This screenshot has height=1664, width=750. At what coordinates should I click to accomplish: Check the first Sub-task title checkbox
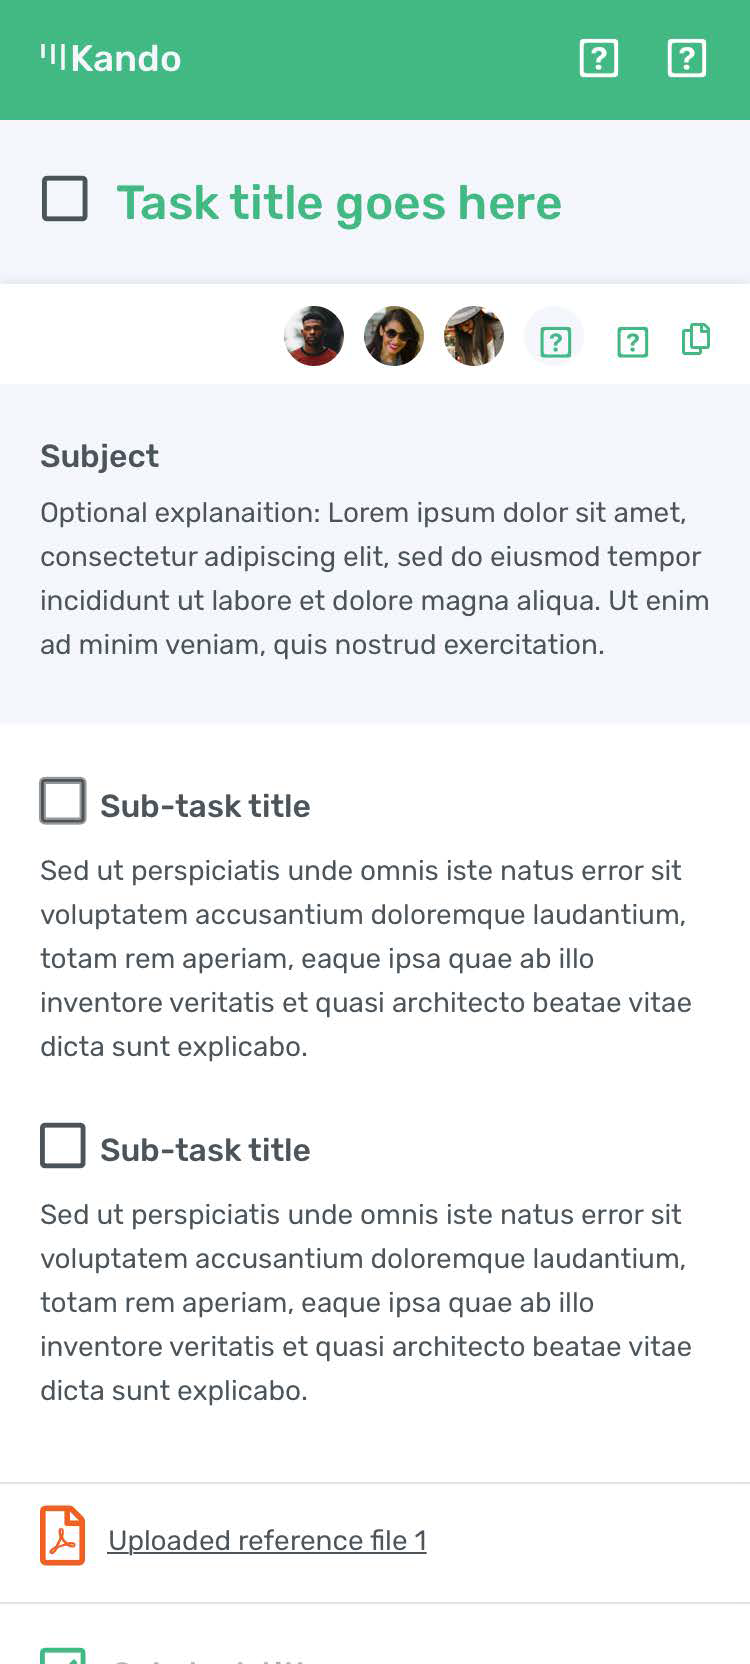(63, 802)
